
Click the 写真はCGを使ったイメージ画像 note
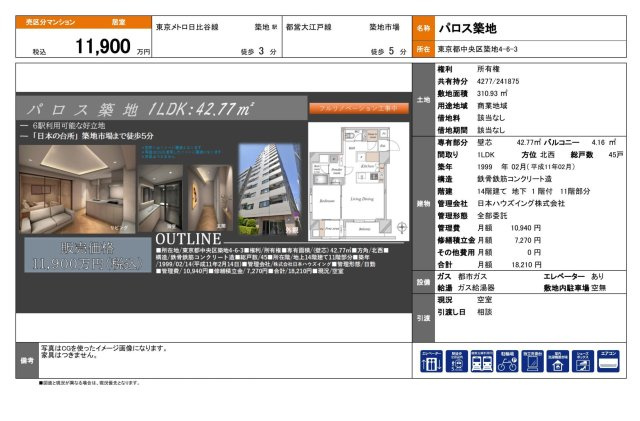coord(104,348)
